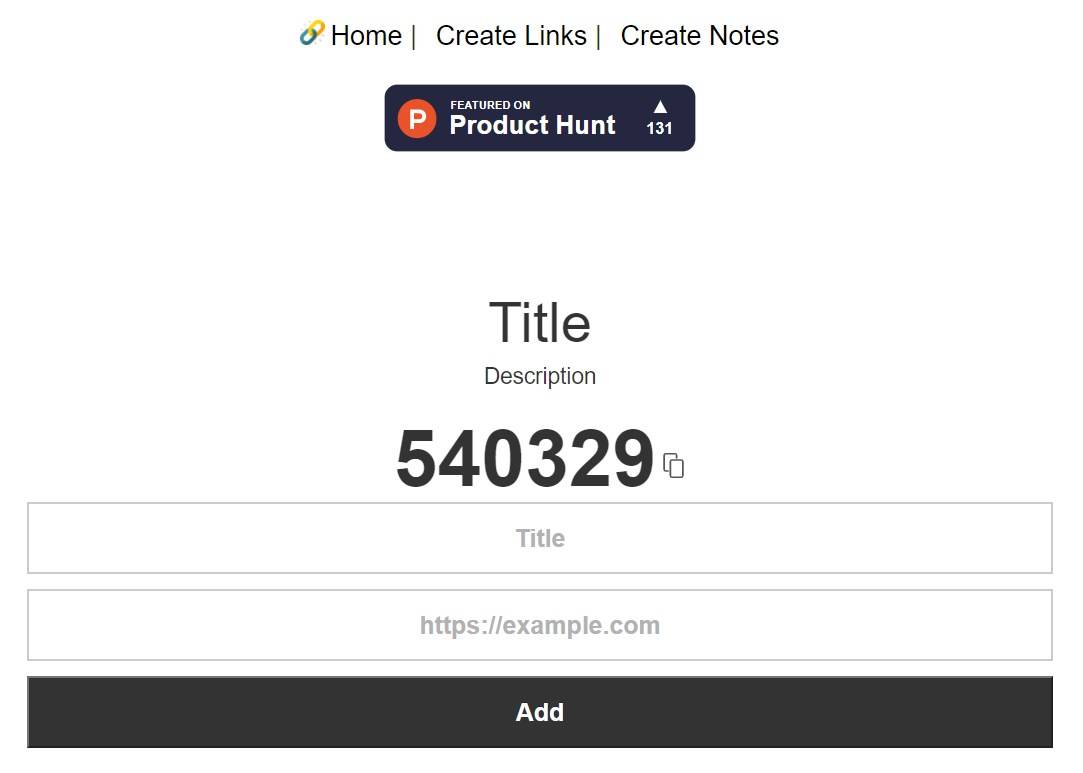This screenshot has height=773, width=1083.
Task: Focus the https://example.com URL field
Action: (x=540, y=625)
